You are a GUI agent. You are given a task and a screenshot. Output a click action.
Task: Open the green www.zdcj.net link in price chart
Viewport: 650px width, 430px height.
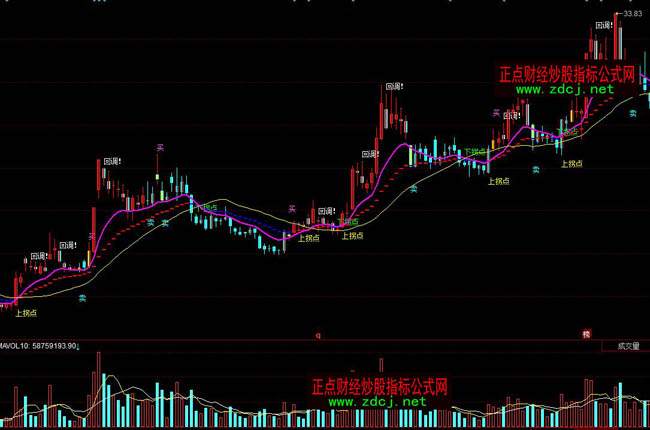564,89
